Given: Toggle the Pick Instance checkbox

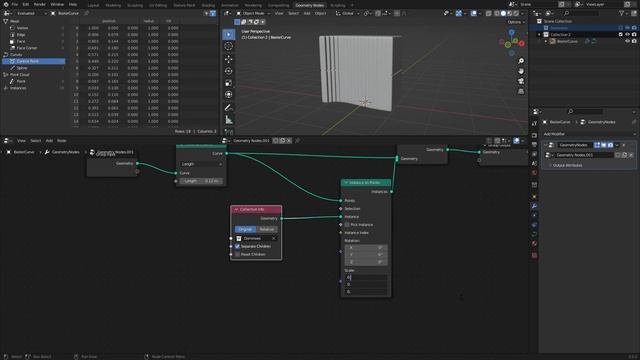Looking at the screenshot, I should point(347,225).
